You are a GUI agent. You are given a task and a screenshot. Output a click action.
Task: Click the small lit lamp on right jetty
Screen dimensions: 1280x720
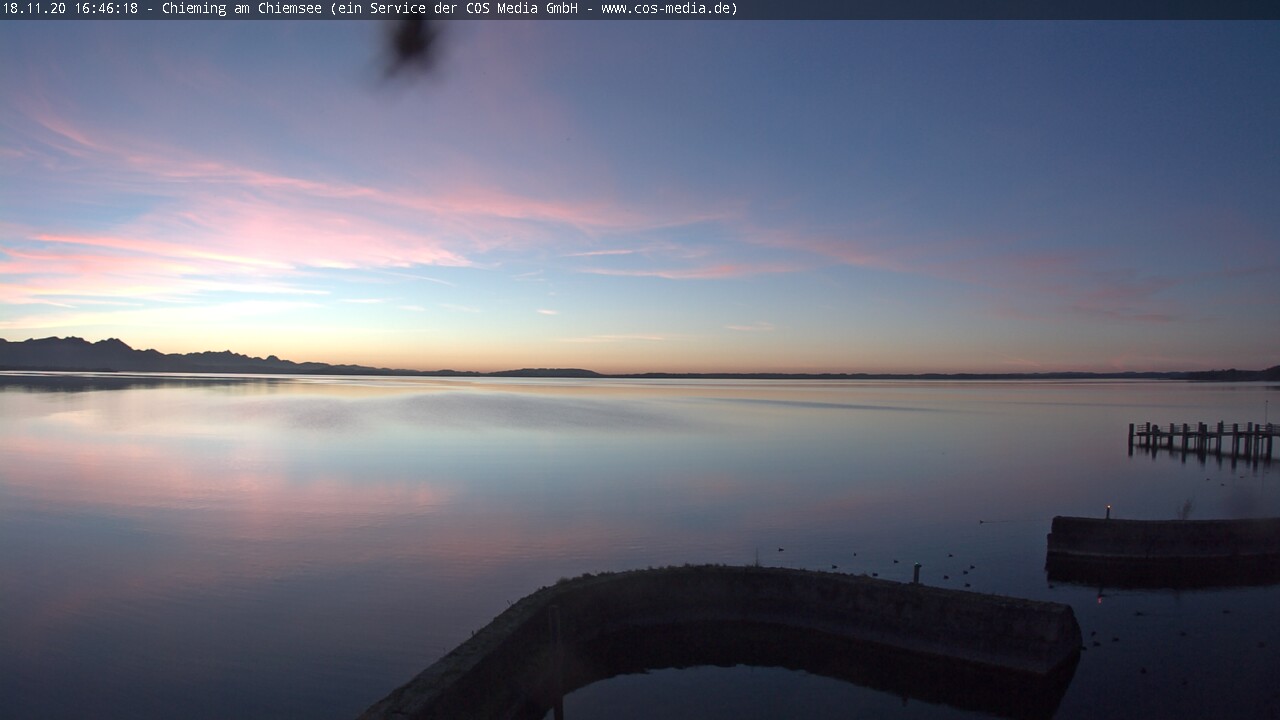tap(1108, 509)
